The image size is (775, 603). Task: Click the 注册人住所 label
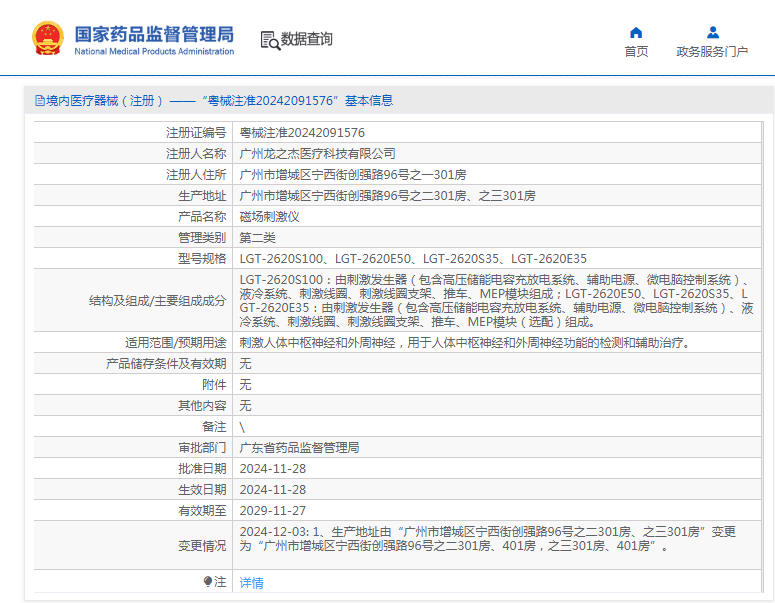click(x=196, y=174)
